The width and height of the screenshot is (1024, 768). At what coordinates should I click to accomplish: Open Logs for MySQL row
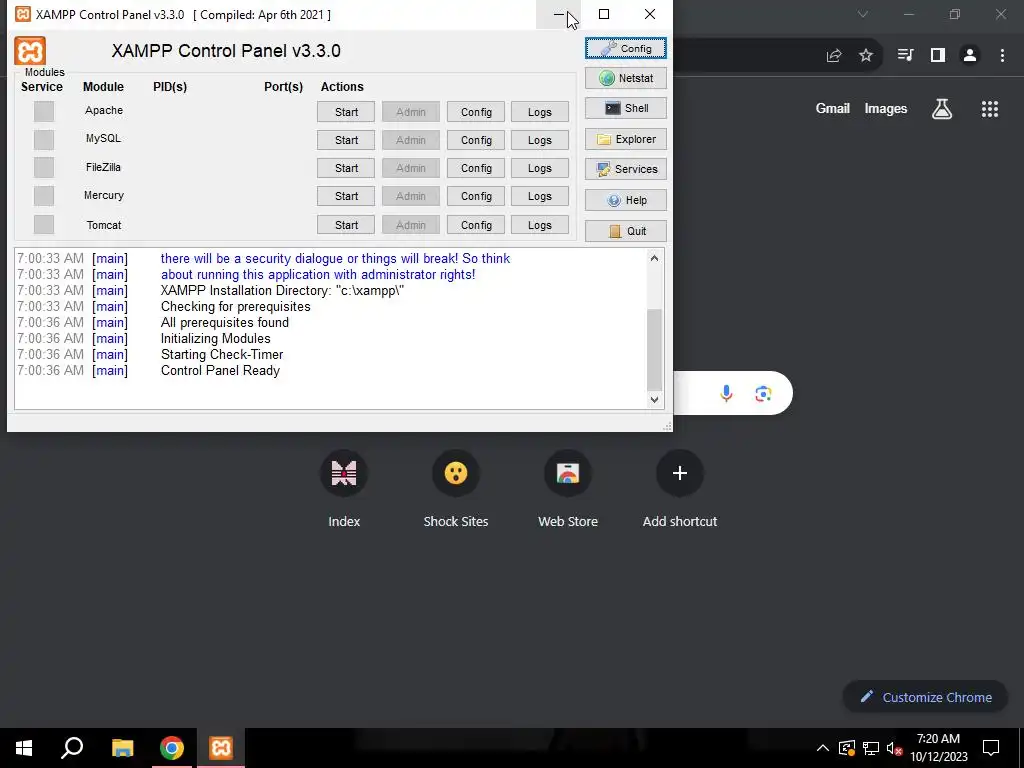coord(539,140)
